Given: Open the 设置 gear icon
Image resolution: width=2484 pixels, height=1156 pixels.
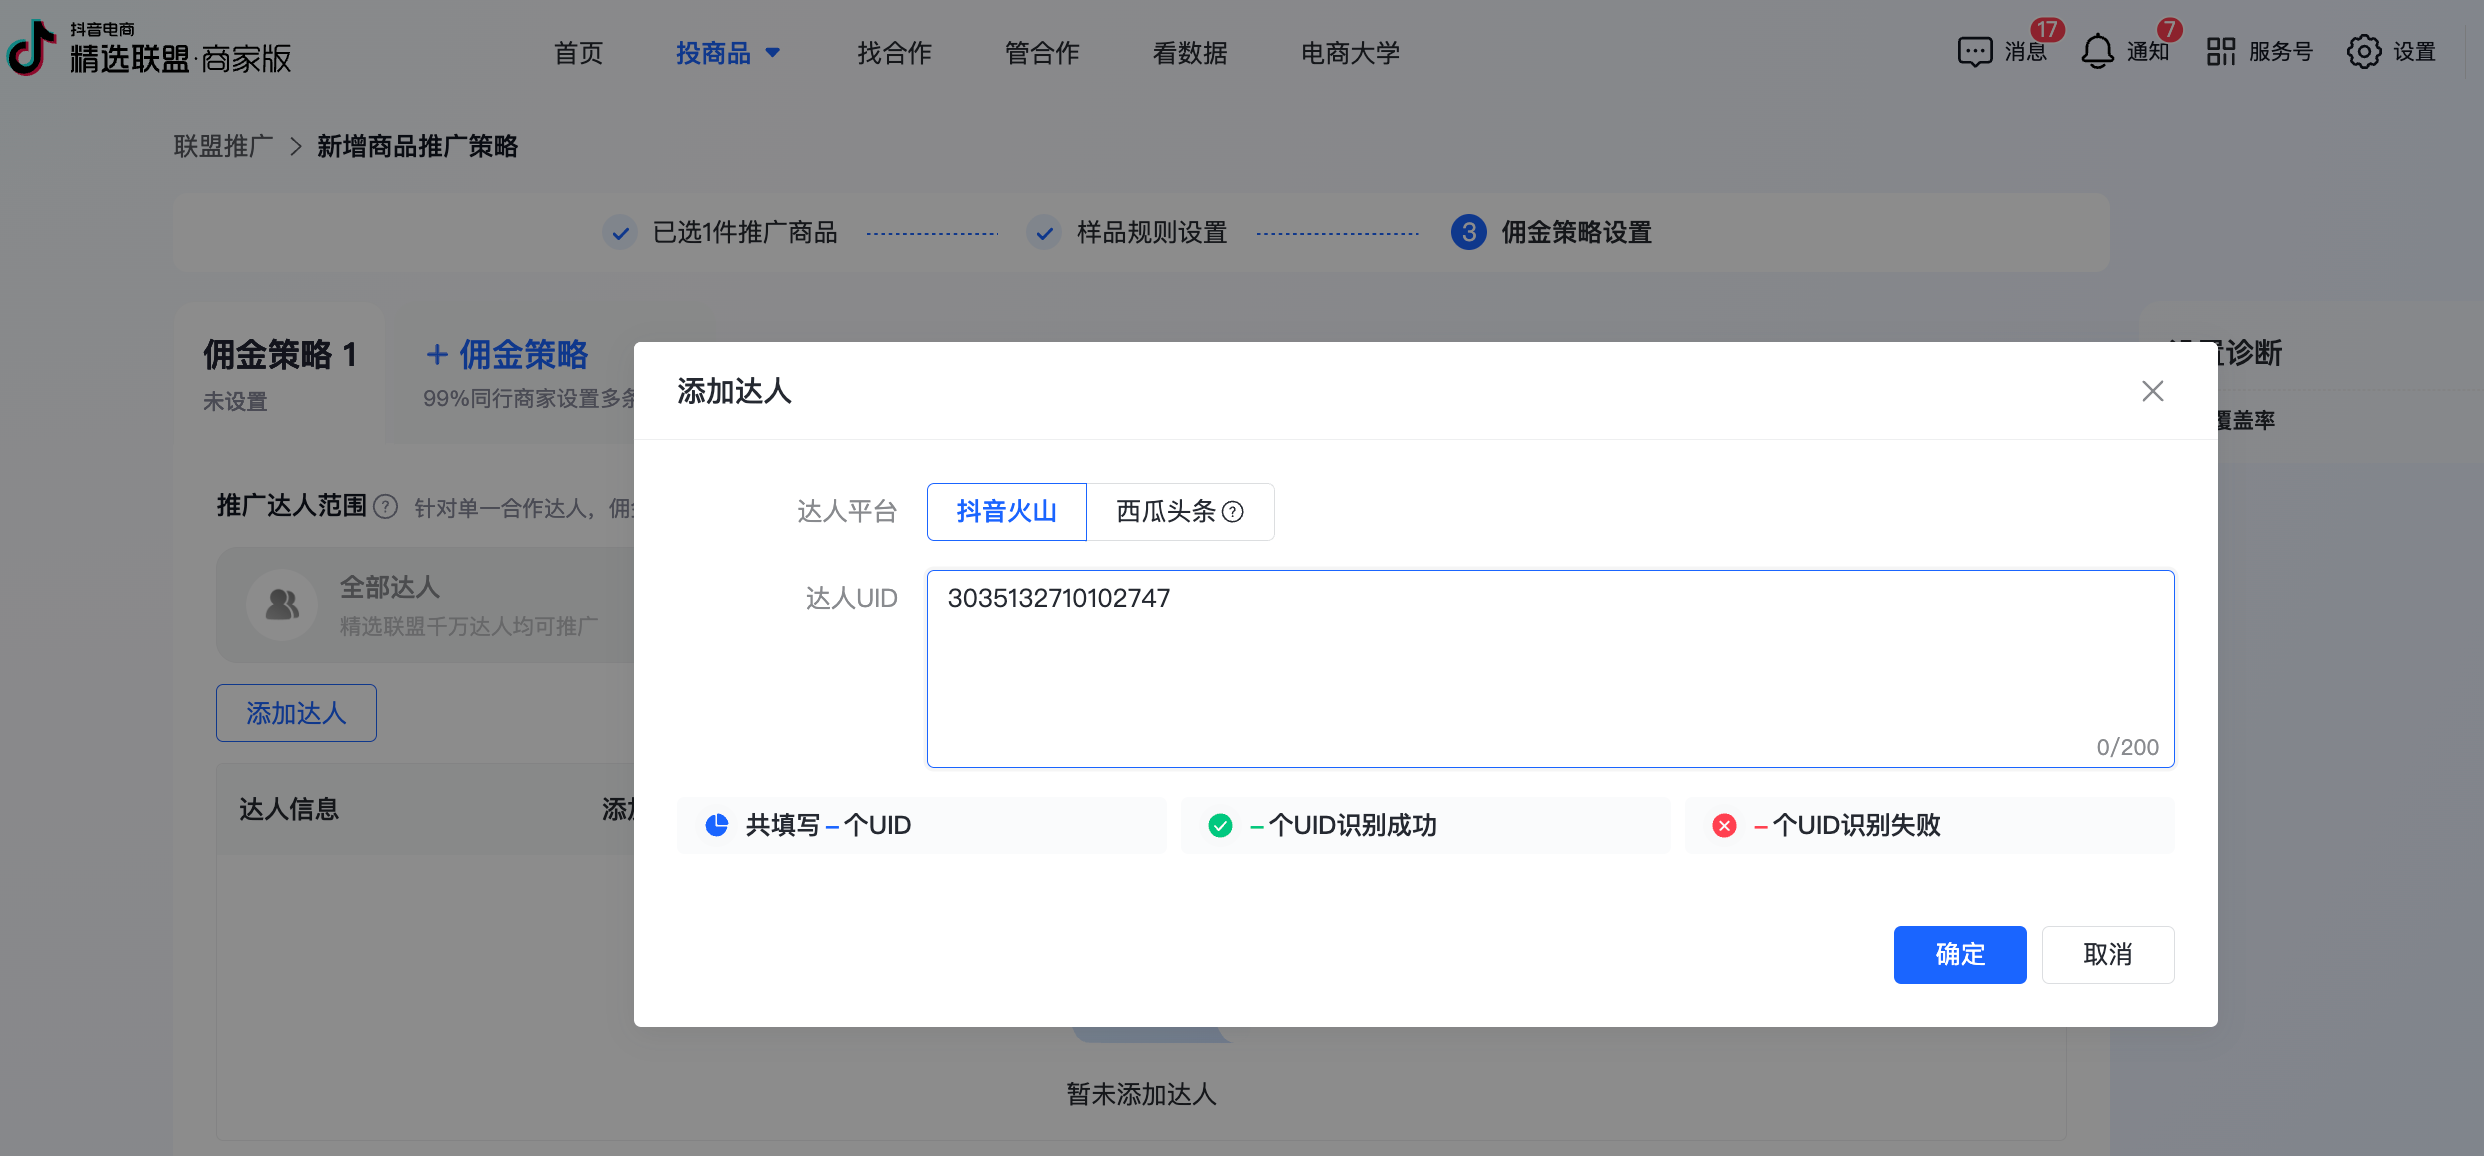Looking at the screenshot, I should pos(2364,52).
